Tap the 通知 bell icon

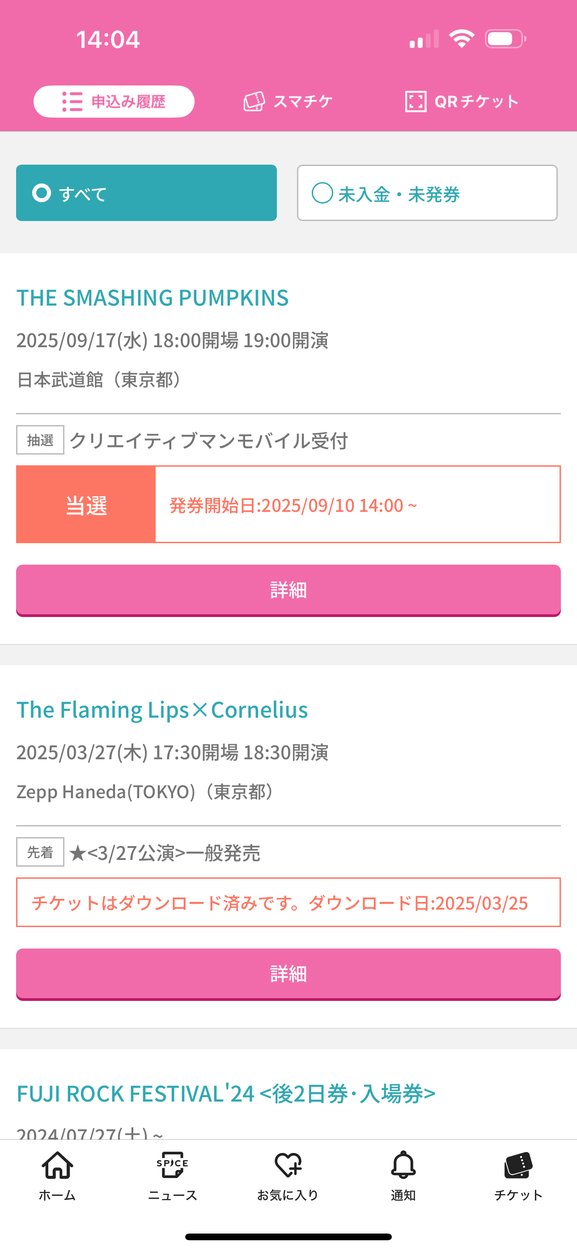point(403,1166)
